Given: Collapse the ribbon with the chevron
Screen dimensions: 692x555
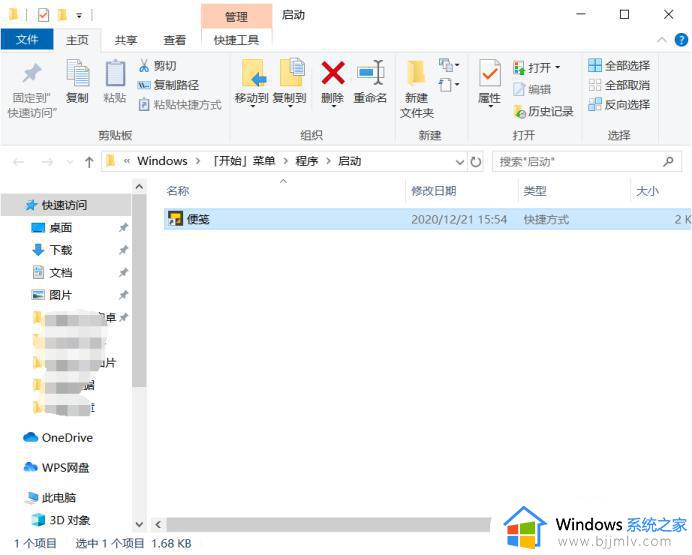Looking at the screenshot, I should (x=662, y=40).
